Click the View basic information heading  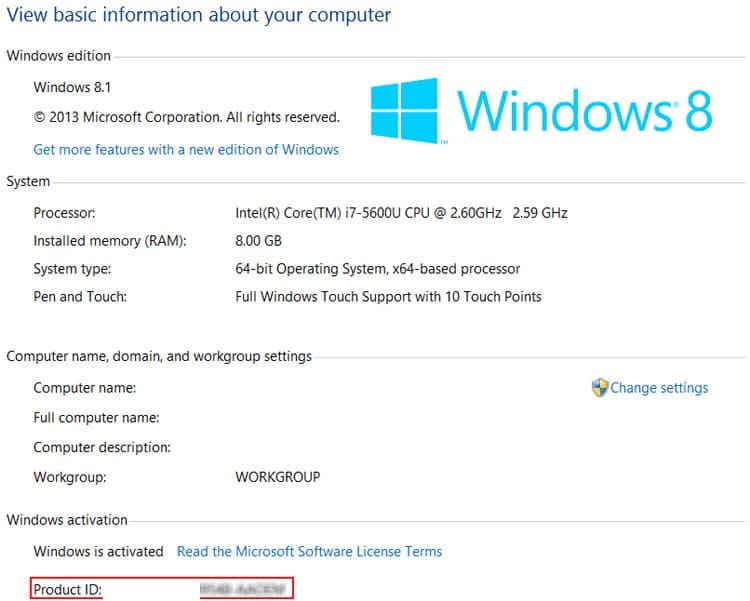199,15
